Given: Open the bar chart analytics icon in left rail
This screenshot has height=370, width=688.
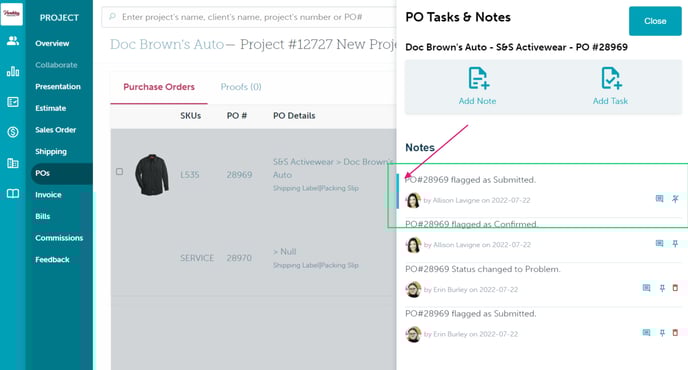Looking at the screenshot, I should click(13, 71).
